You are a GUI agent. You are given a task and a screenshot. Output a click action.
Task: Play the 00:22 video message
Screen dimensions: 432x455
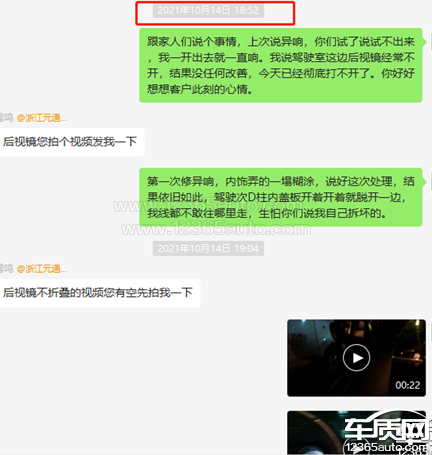coord(356,358)
